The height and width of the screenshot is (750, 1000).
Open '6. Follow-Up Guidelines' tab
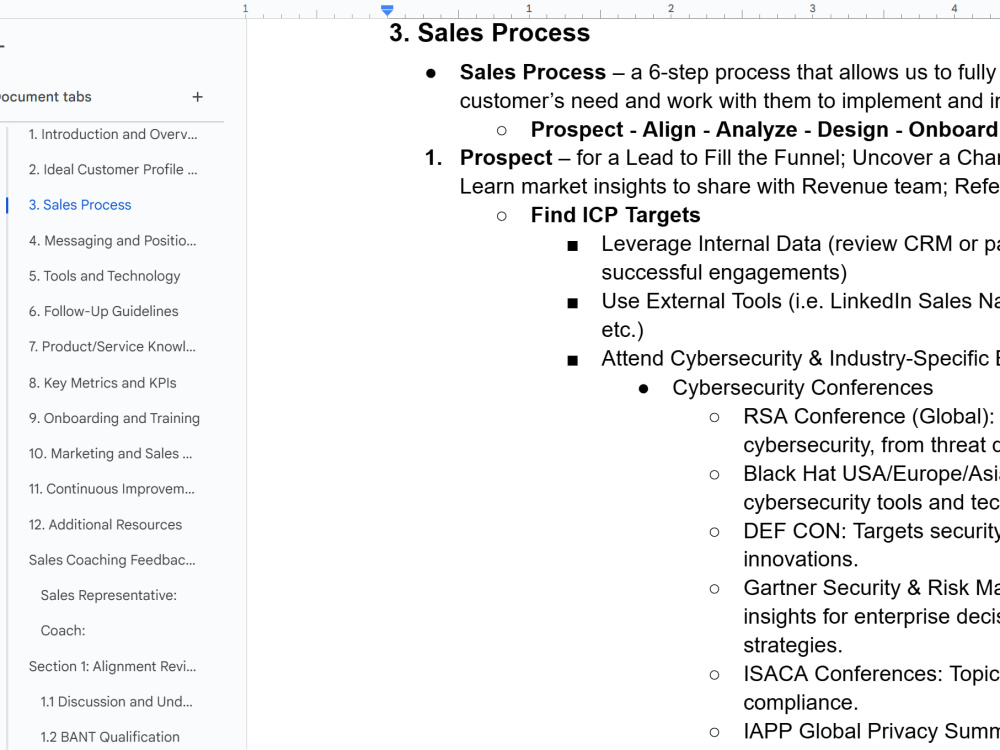coord(103,311)
